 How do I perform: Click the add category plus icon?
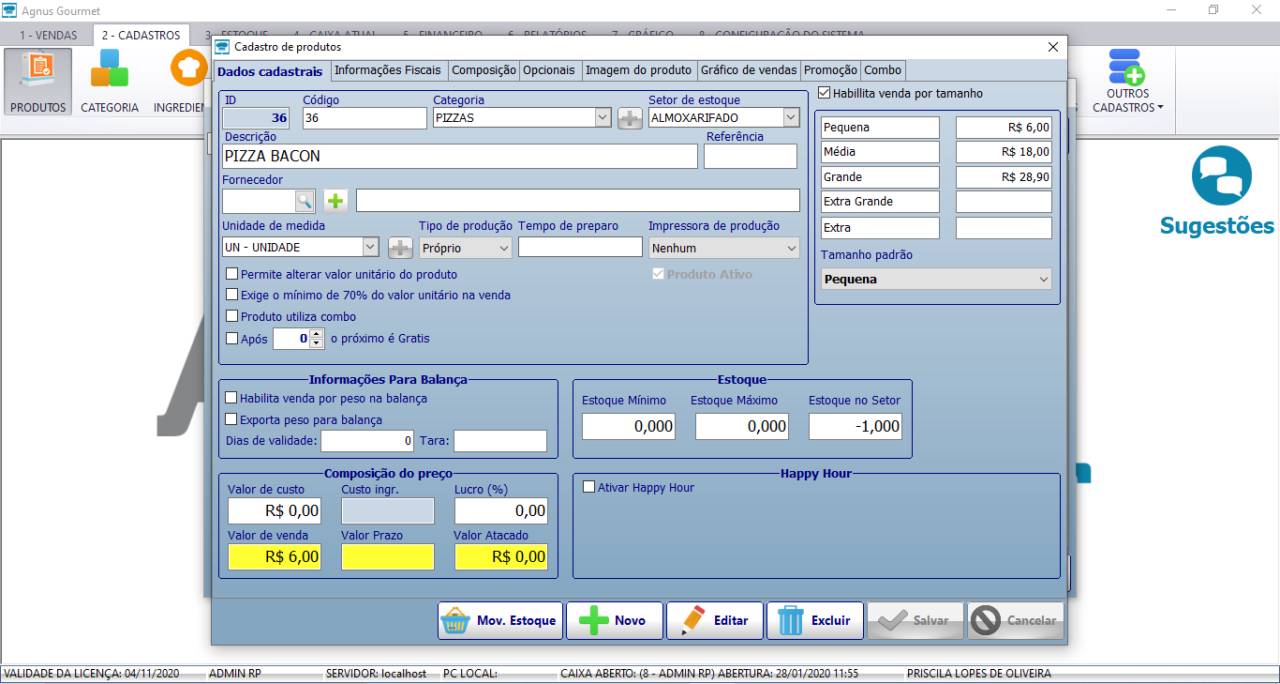pos(629,118)
